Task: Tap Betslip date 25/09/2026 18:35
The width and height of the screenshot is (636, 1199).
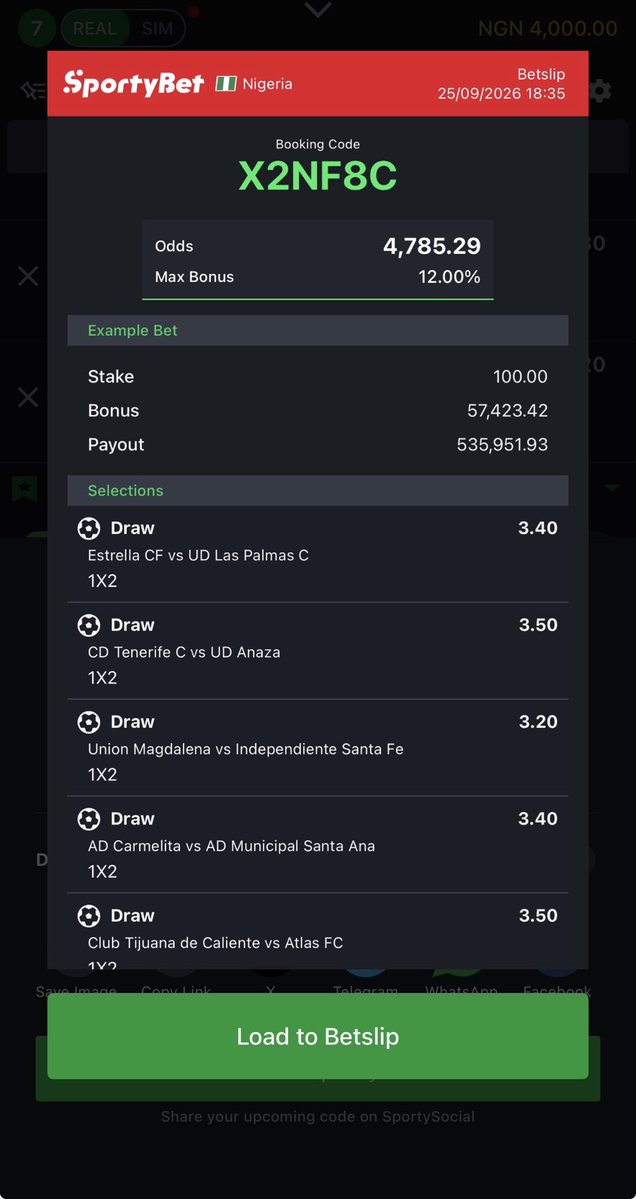Action: 501,93
